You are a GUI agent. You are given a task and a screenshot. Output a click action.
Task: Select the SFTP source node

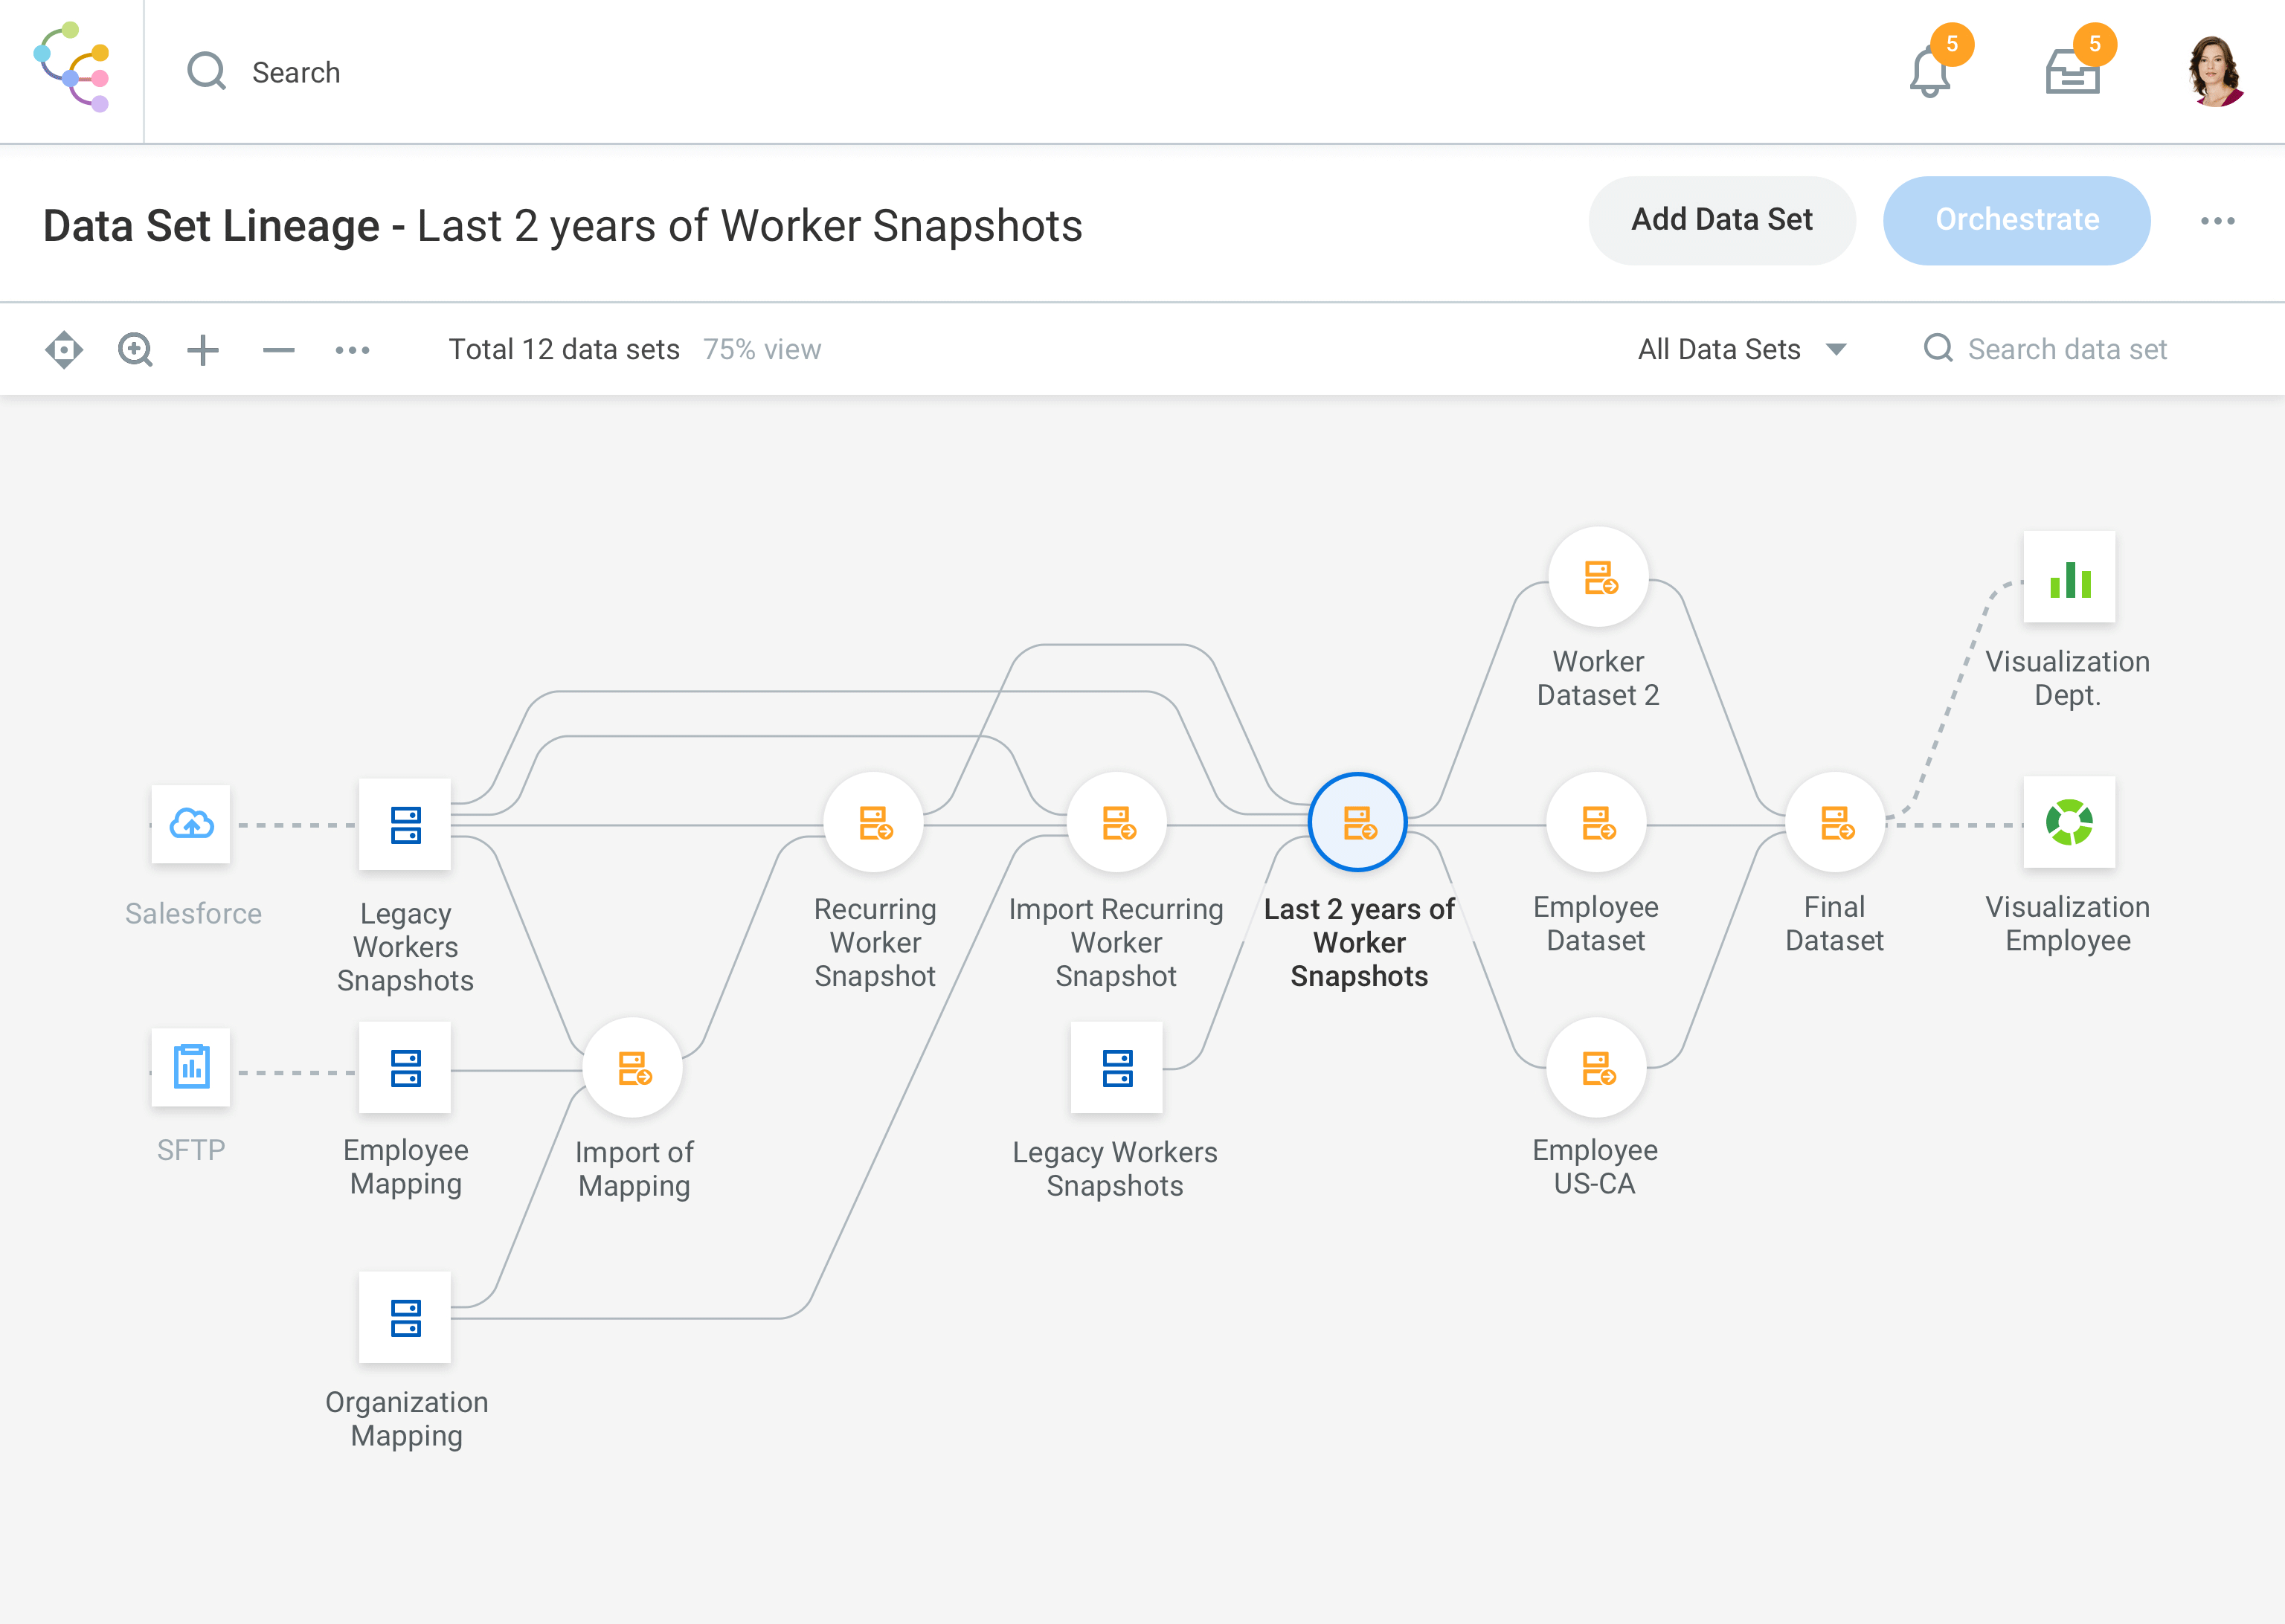191,1067
